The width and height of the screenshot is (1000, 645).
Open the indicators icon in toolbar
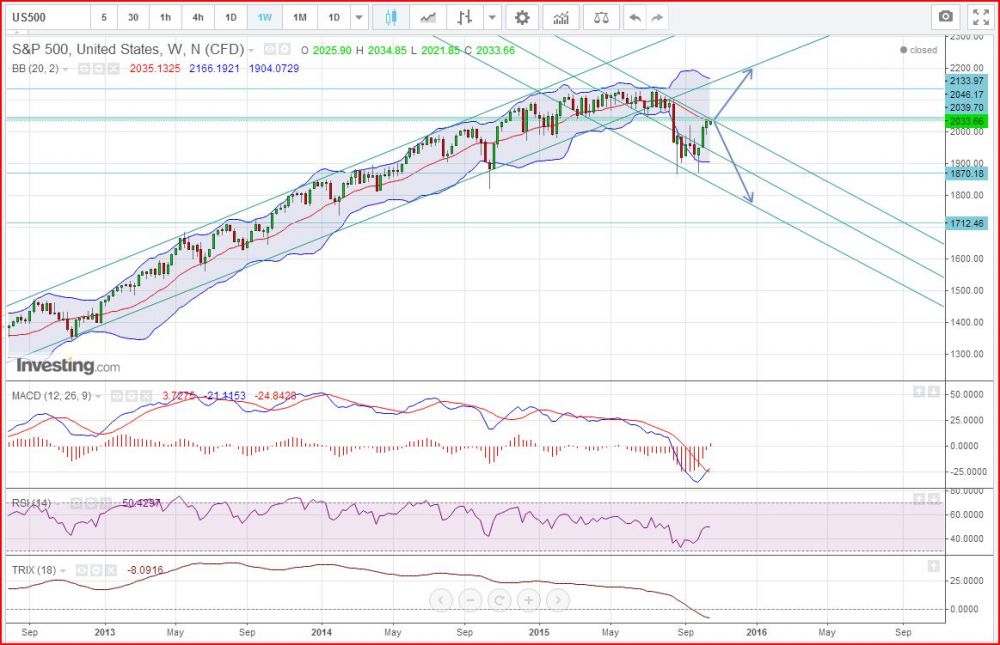[564, 17]
